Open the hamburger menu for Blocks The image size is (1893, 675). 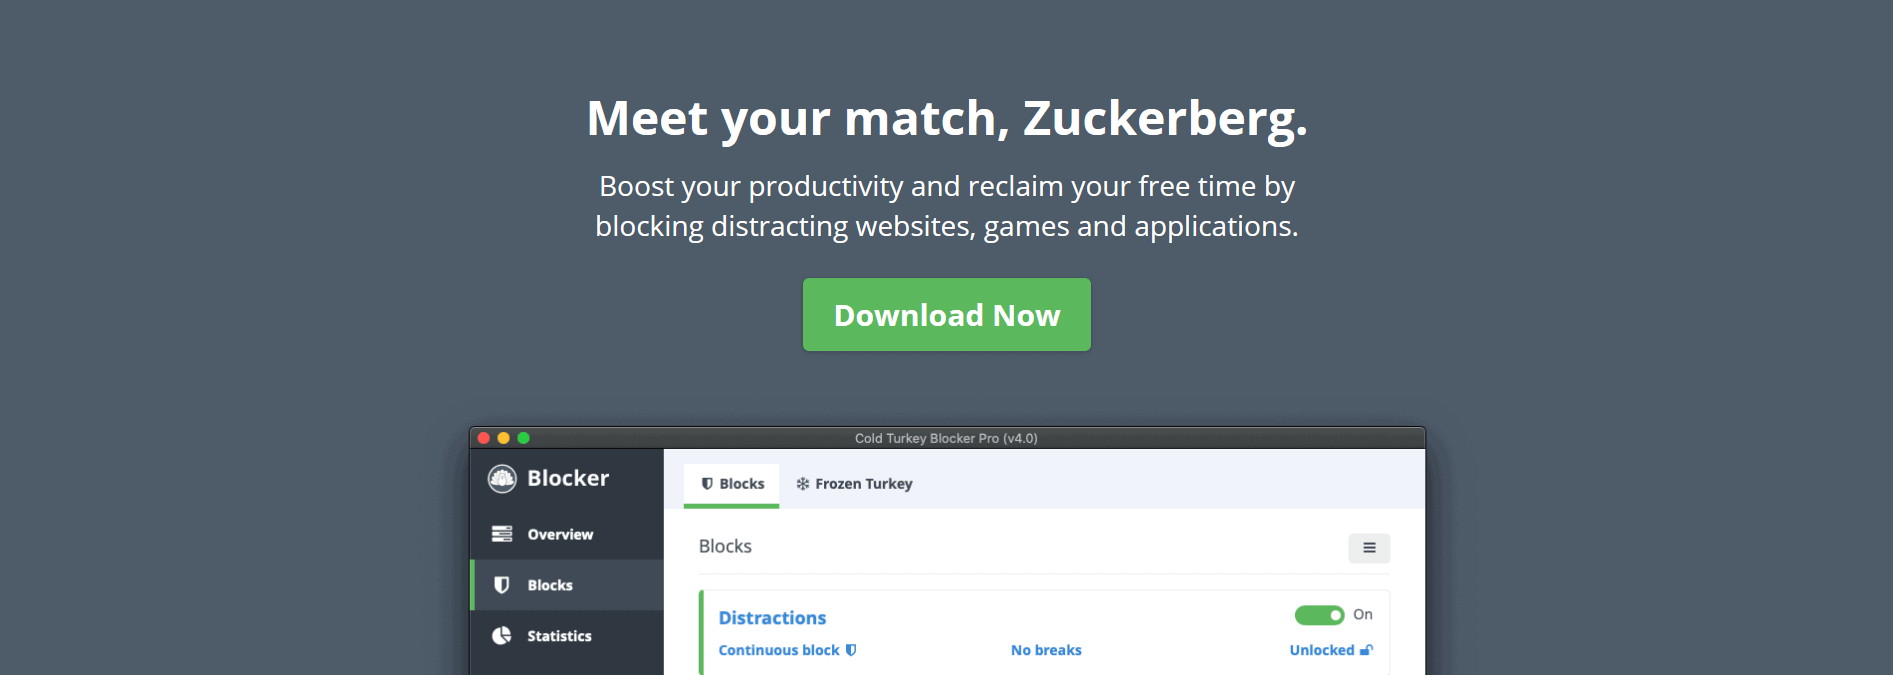[1369, 548]
